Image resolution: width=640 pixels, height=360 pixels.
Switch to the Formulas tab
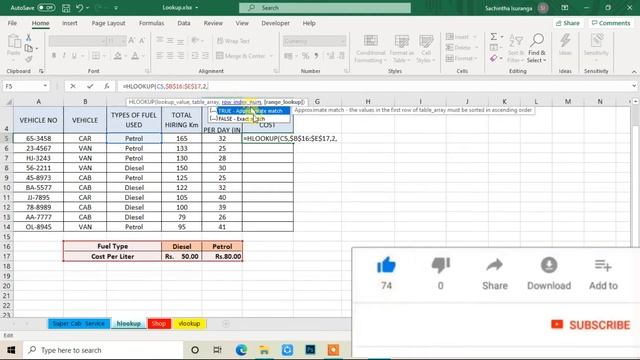151,23
